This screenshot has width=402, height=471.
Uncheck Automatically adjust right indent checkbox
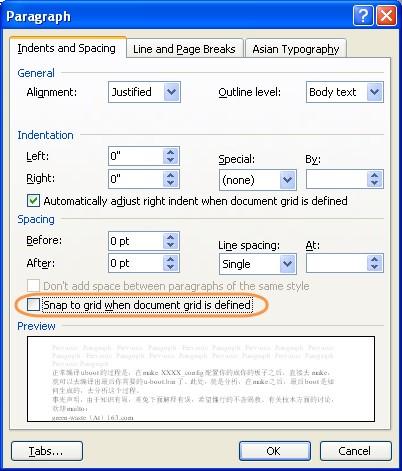point(33,201)
